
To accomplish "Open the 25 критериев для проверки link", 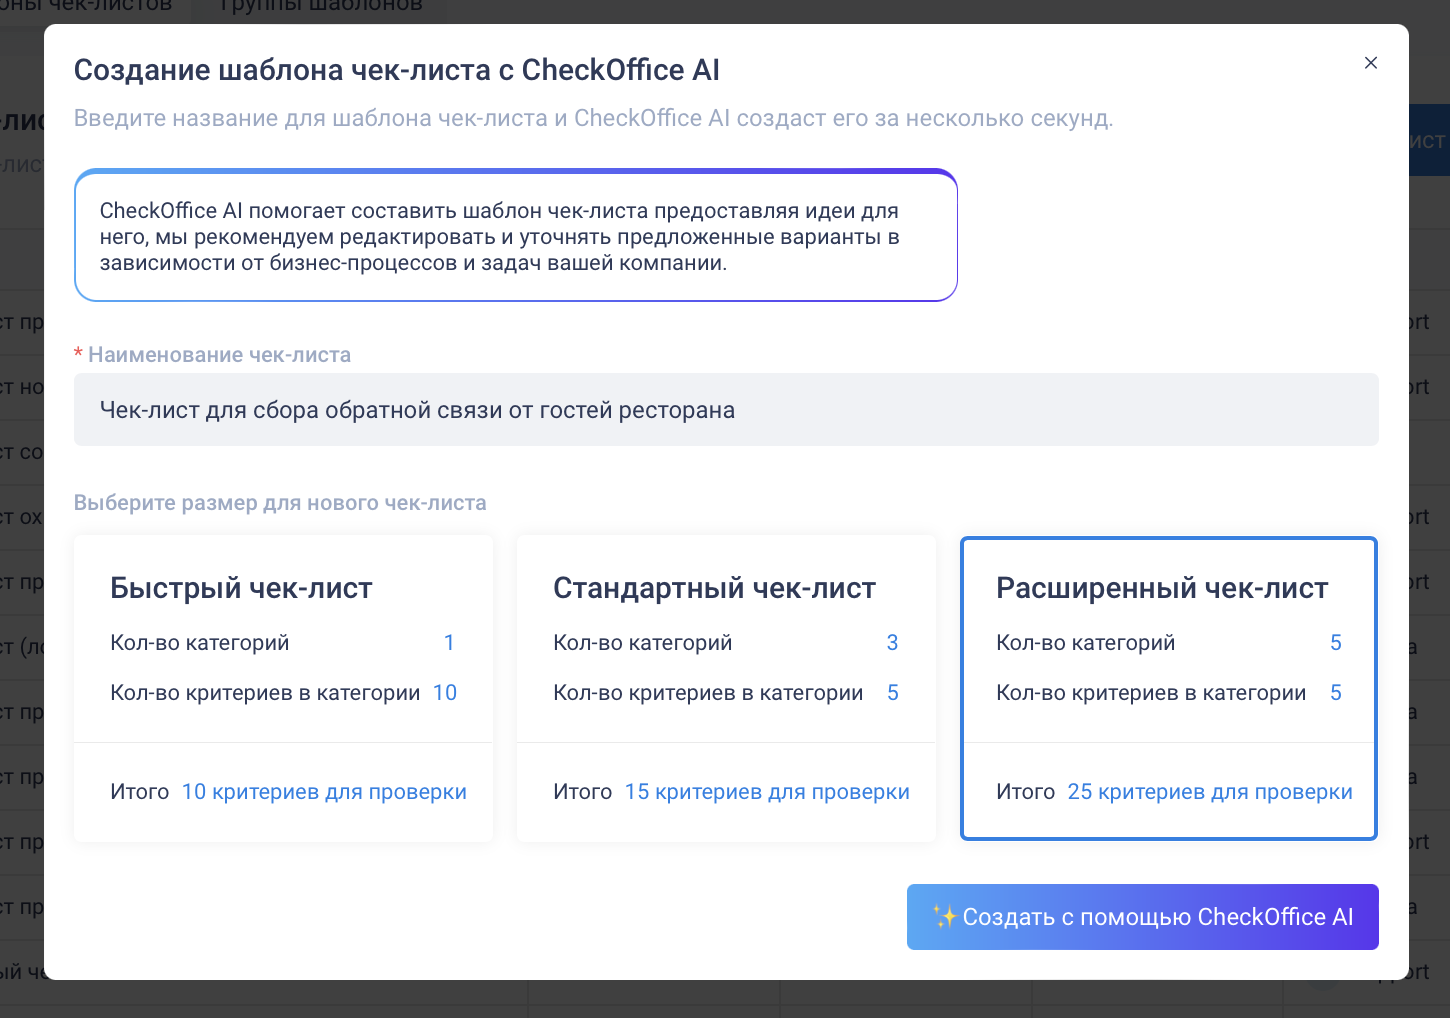I will [1210, 791].
